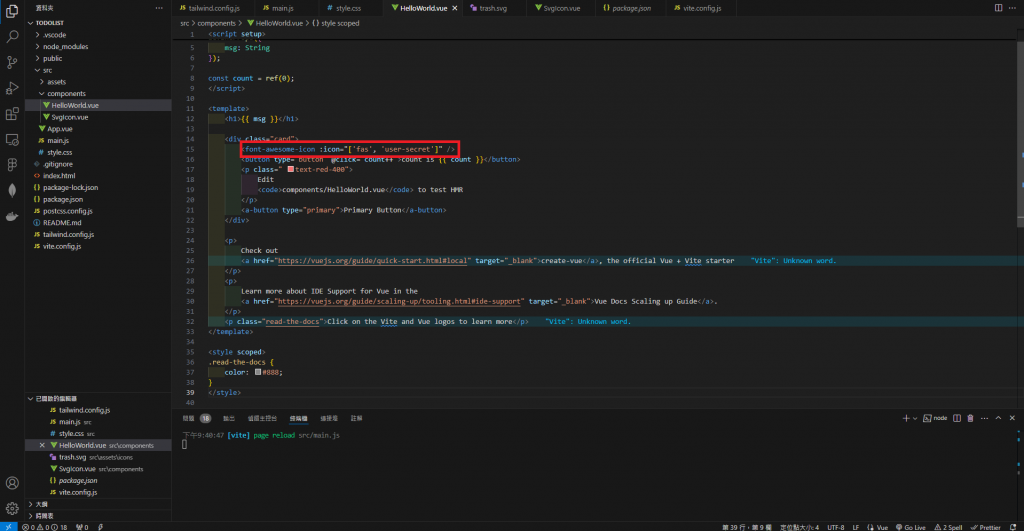Open the Search view icon
The image size is (1024, 531).
[x=12, y=36]
